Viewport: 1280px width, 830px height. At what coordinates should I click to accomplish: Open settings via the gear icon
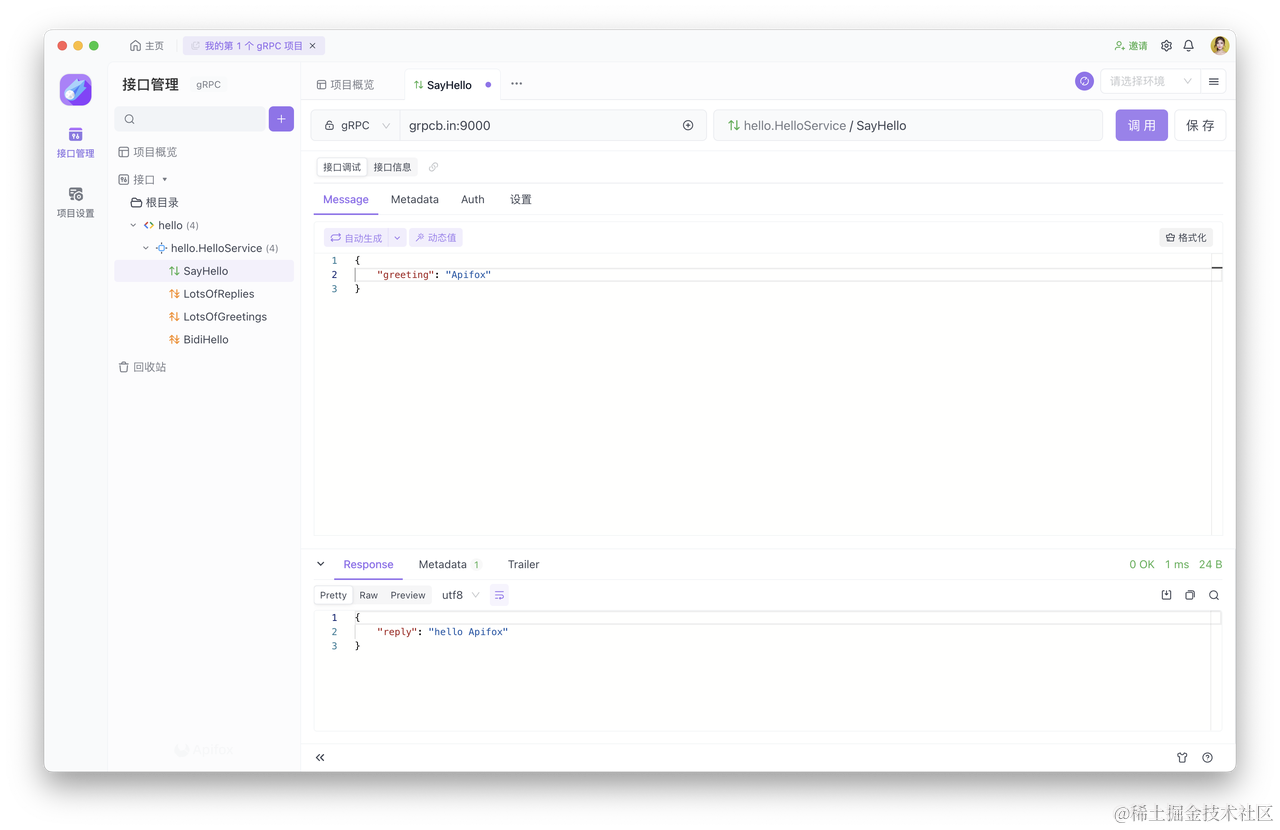pyautogui.click(x=1166, y=46)
